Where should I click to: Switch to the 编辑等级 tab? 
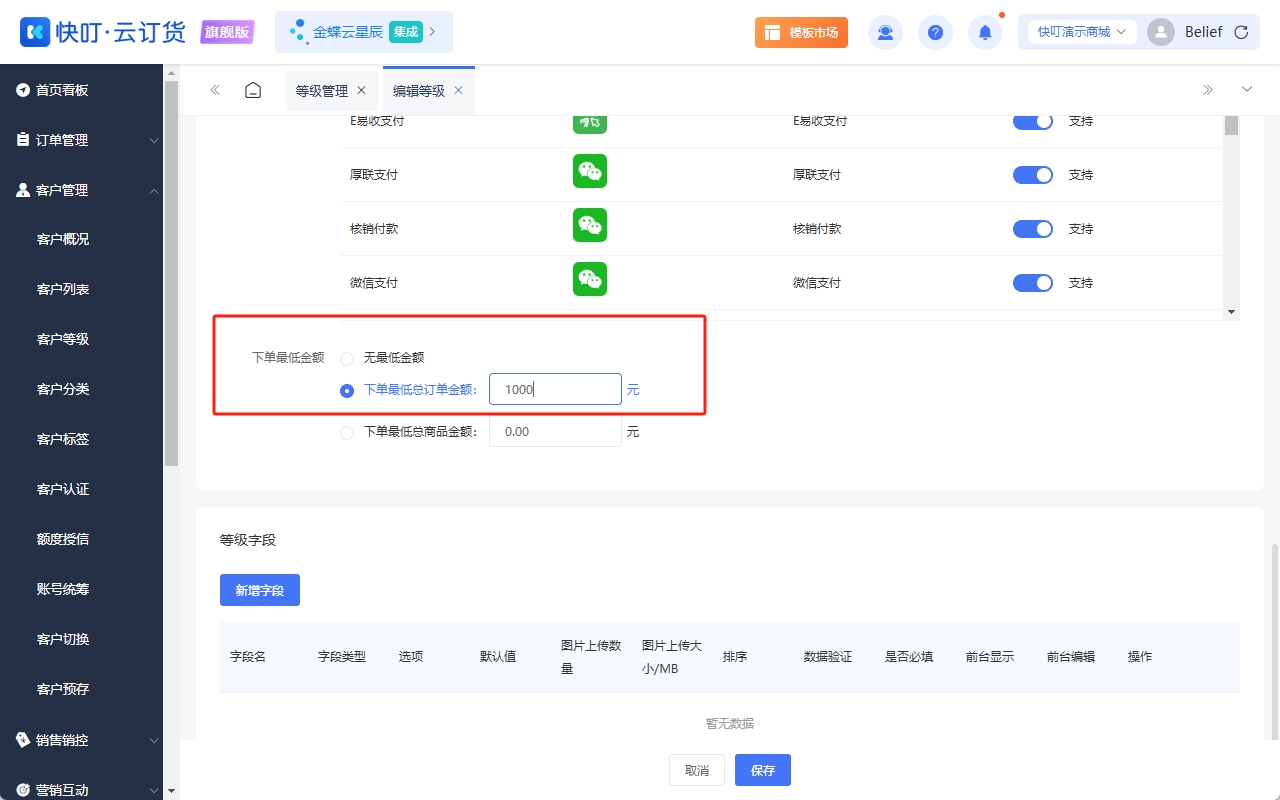[x=419, y=91]
